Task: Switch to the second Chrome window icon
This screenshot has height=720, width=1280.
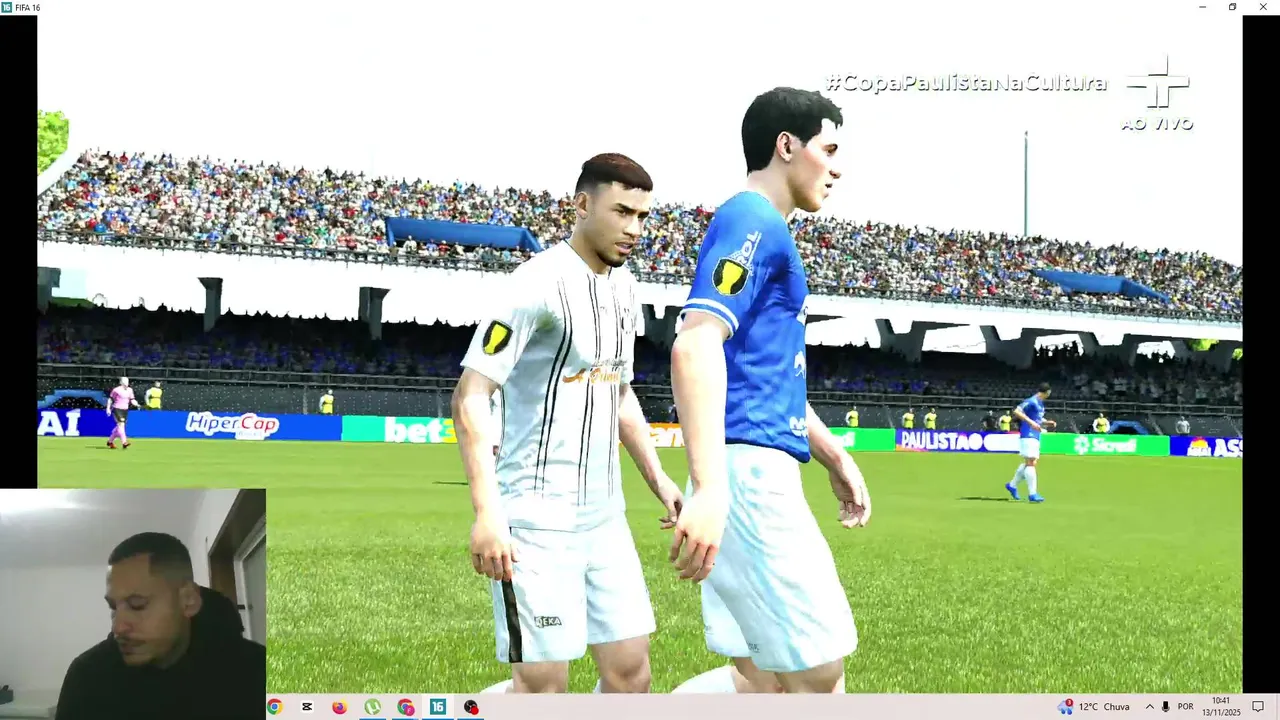Action: 405,707
